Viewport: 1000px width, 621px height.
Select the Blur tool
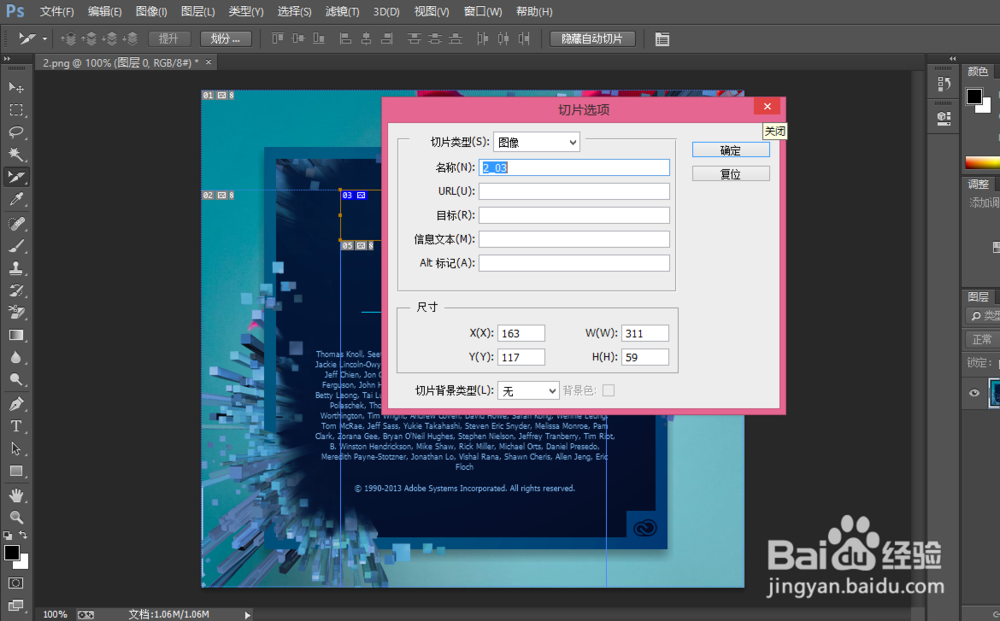click(x=16, y=357)
